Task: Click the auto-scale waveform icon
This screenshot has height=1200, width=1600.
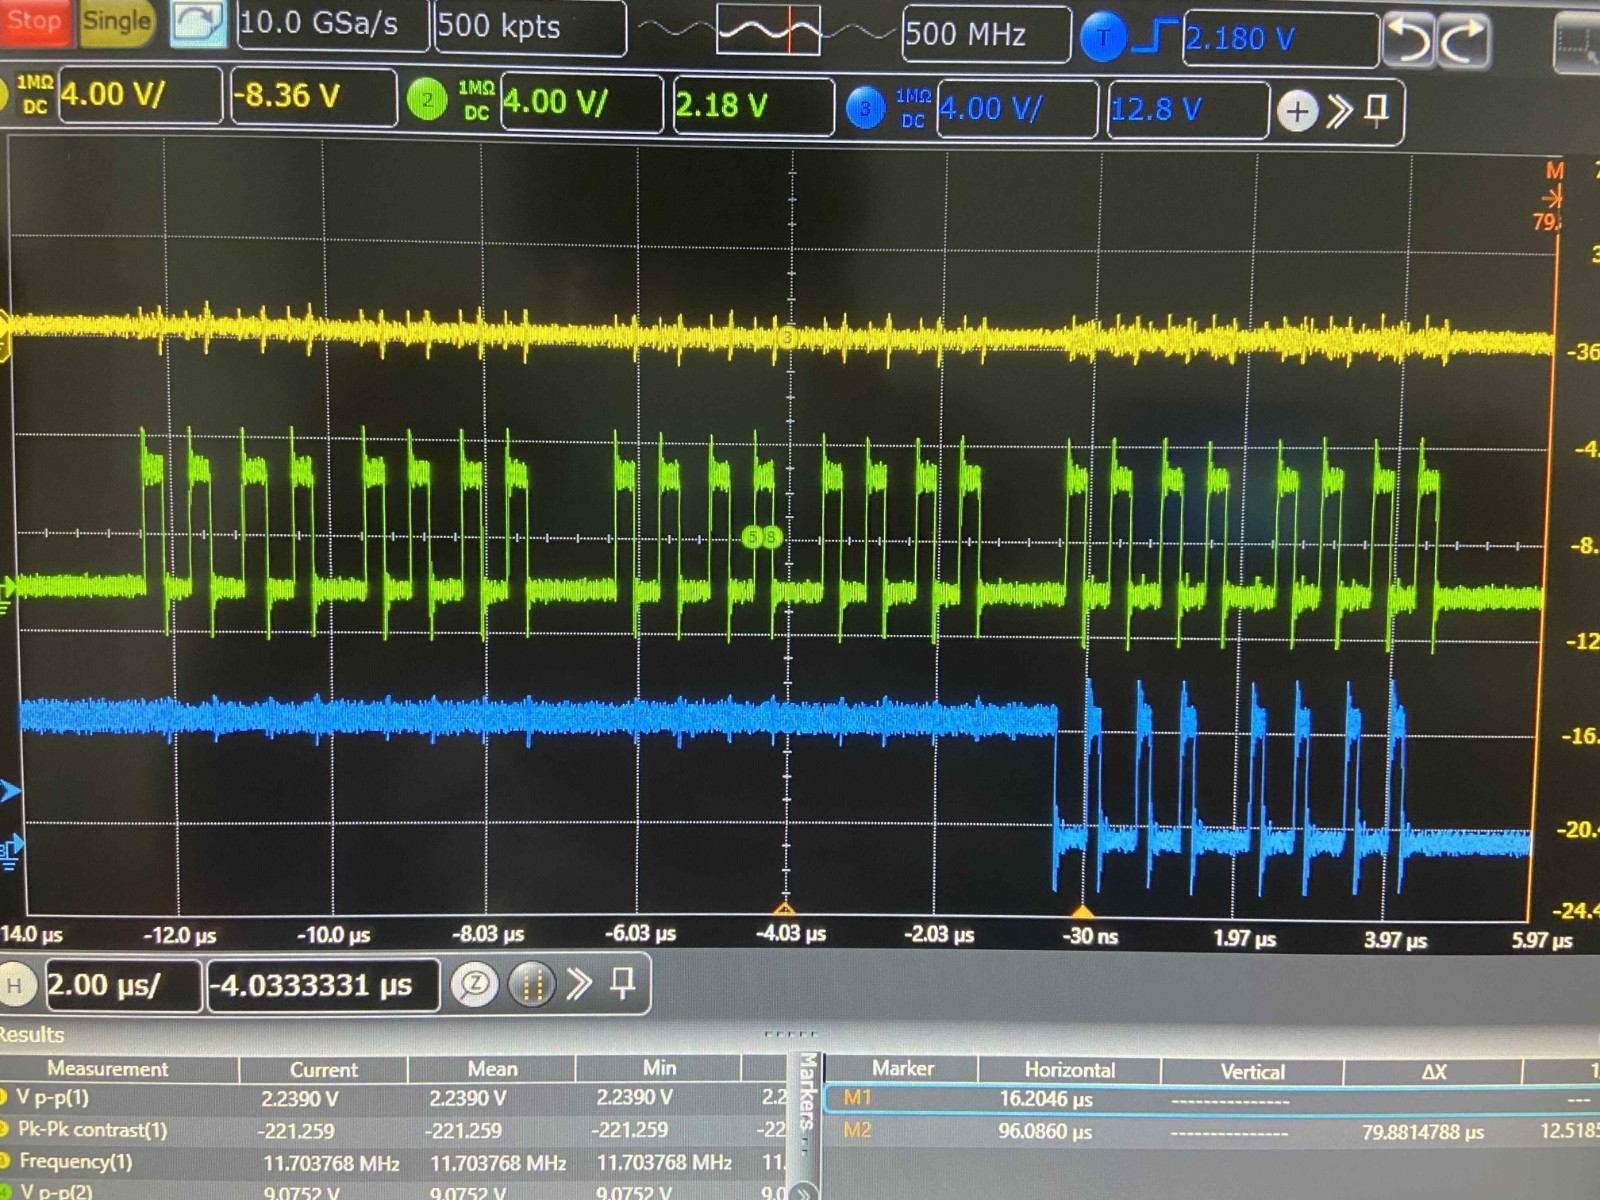Action: (197, 23)
